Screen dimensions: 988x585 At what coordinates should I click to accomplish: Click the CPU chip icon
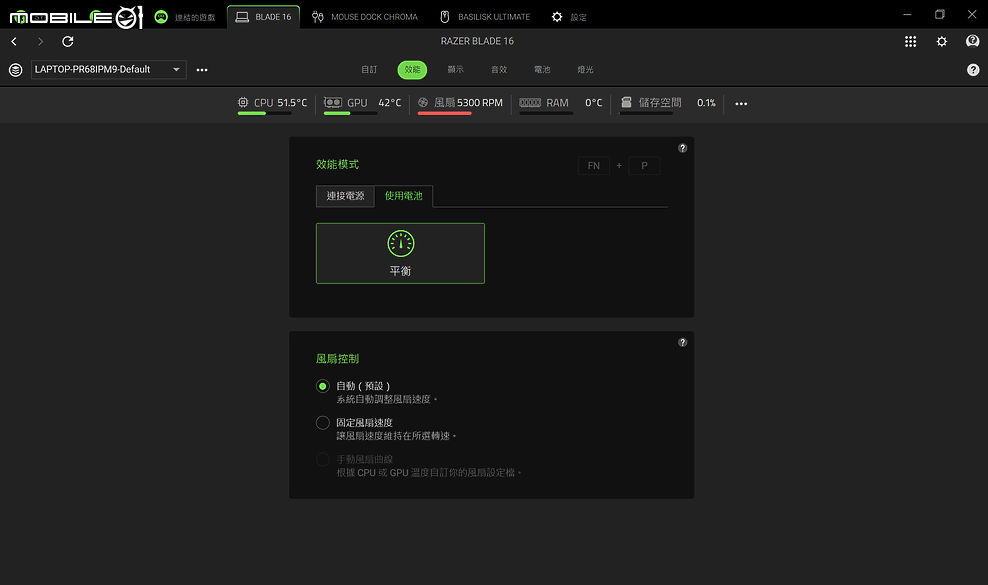click(x=243, y=102)
